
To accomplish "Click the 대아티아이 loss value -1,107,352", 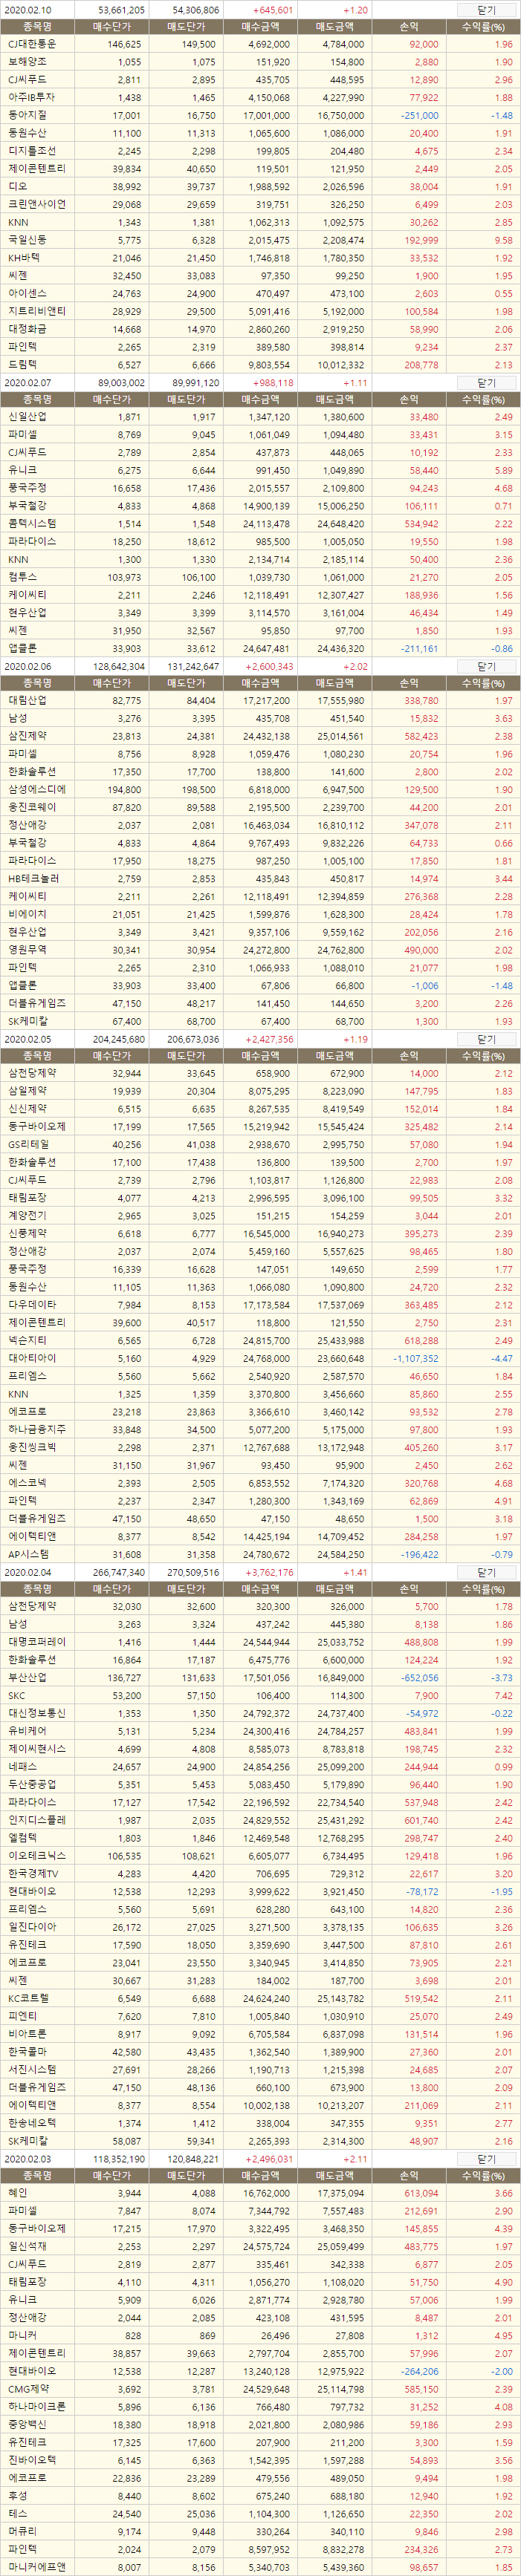I will (x=415, y=1359).
